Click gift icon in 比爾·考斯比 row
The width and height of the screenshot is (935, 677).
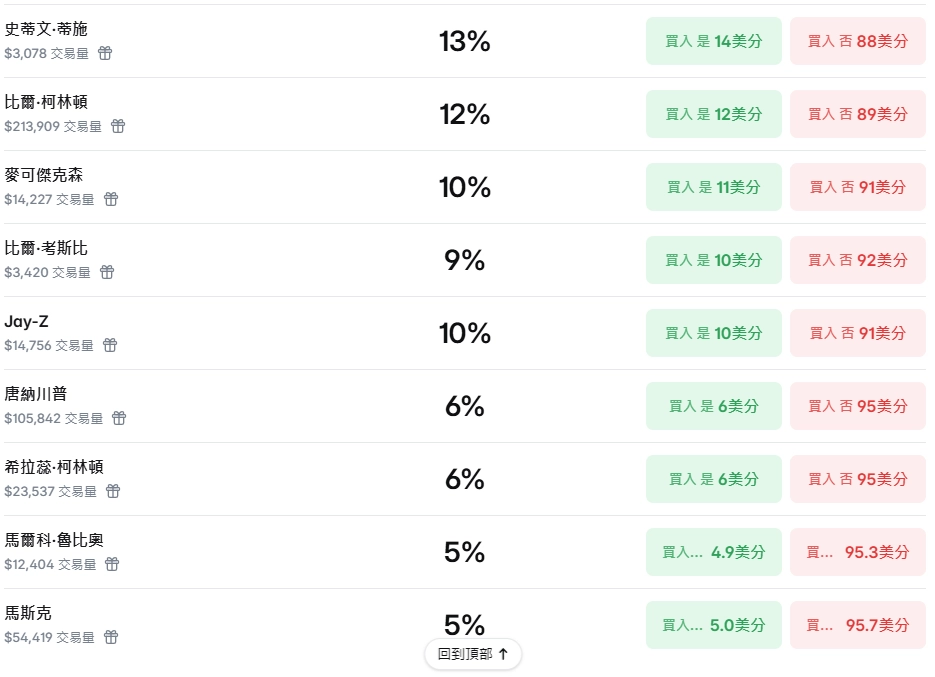point(107,272)
